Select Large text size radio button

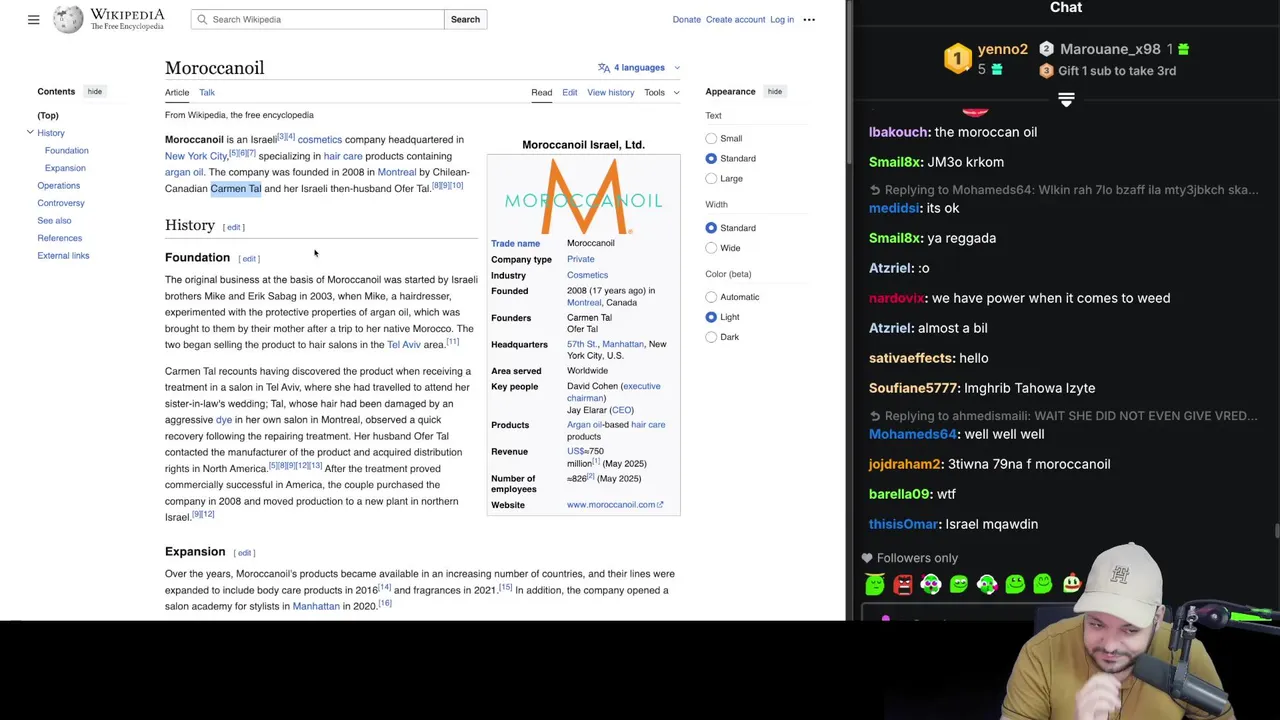pos(711,178)
